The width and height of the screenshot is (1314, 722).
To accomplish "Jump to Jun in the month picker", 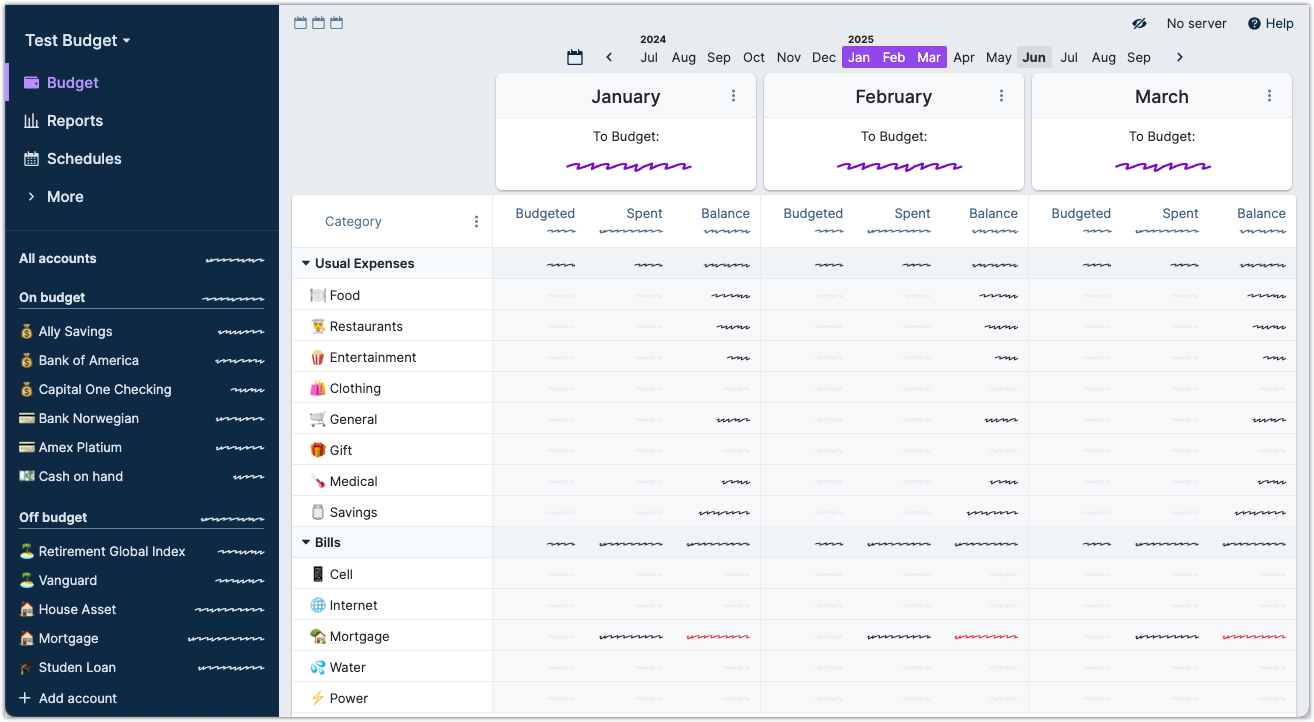I will (x=1034, y=57).
